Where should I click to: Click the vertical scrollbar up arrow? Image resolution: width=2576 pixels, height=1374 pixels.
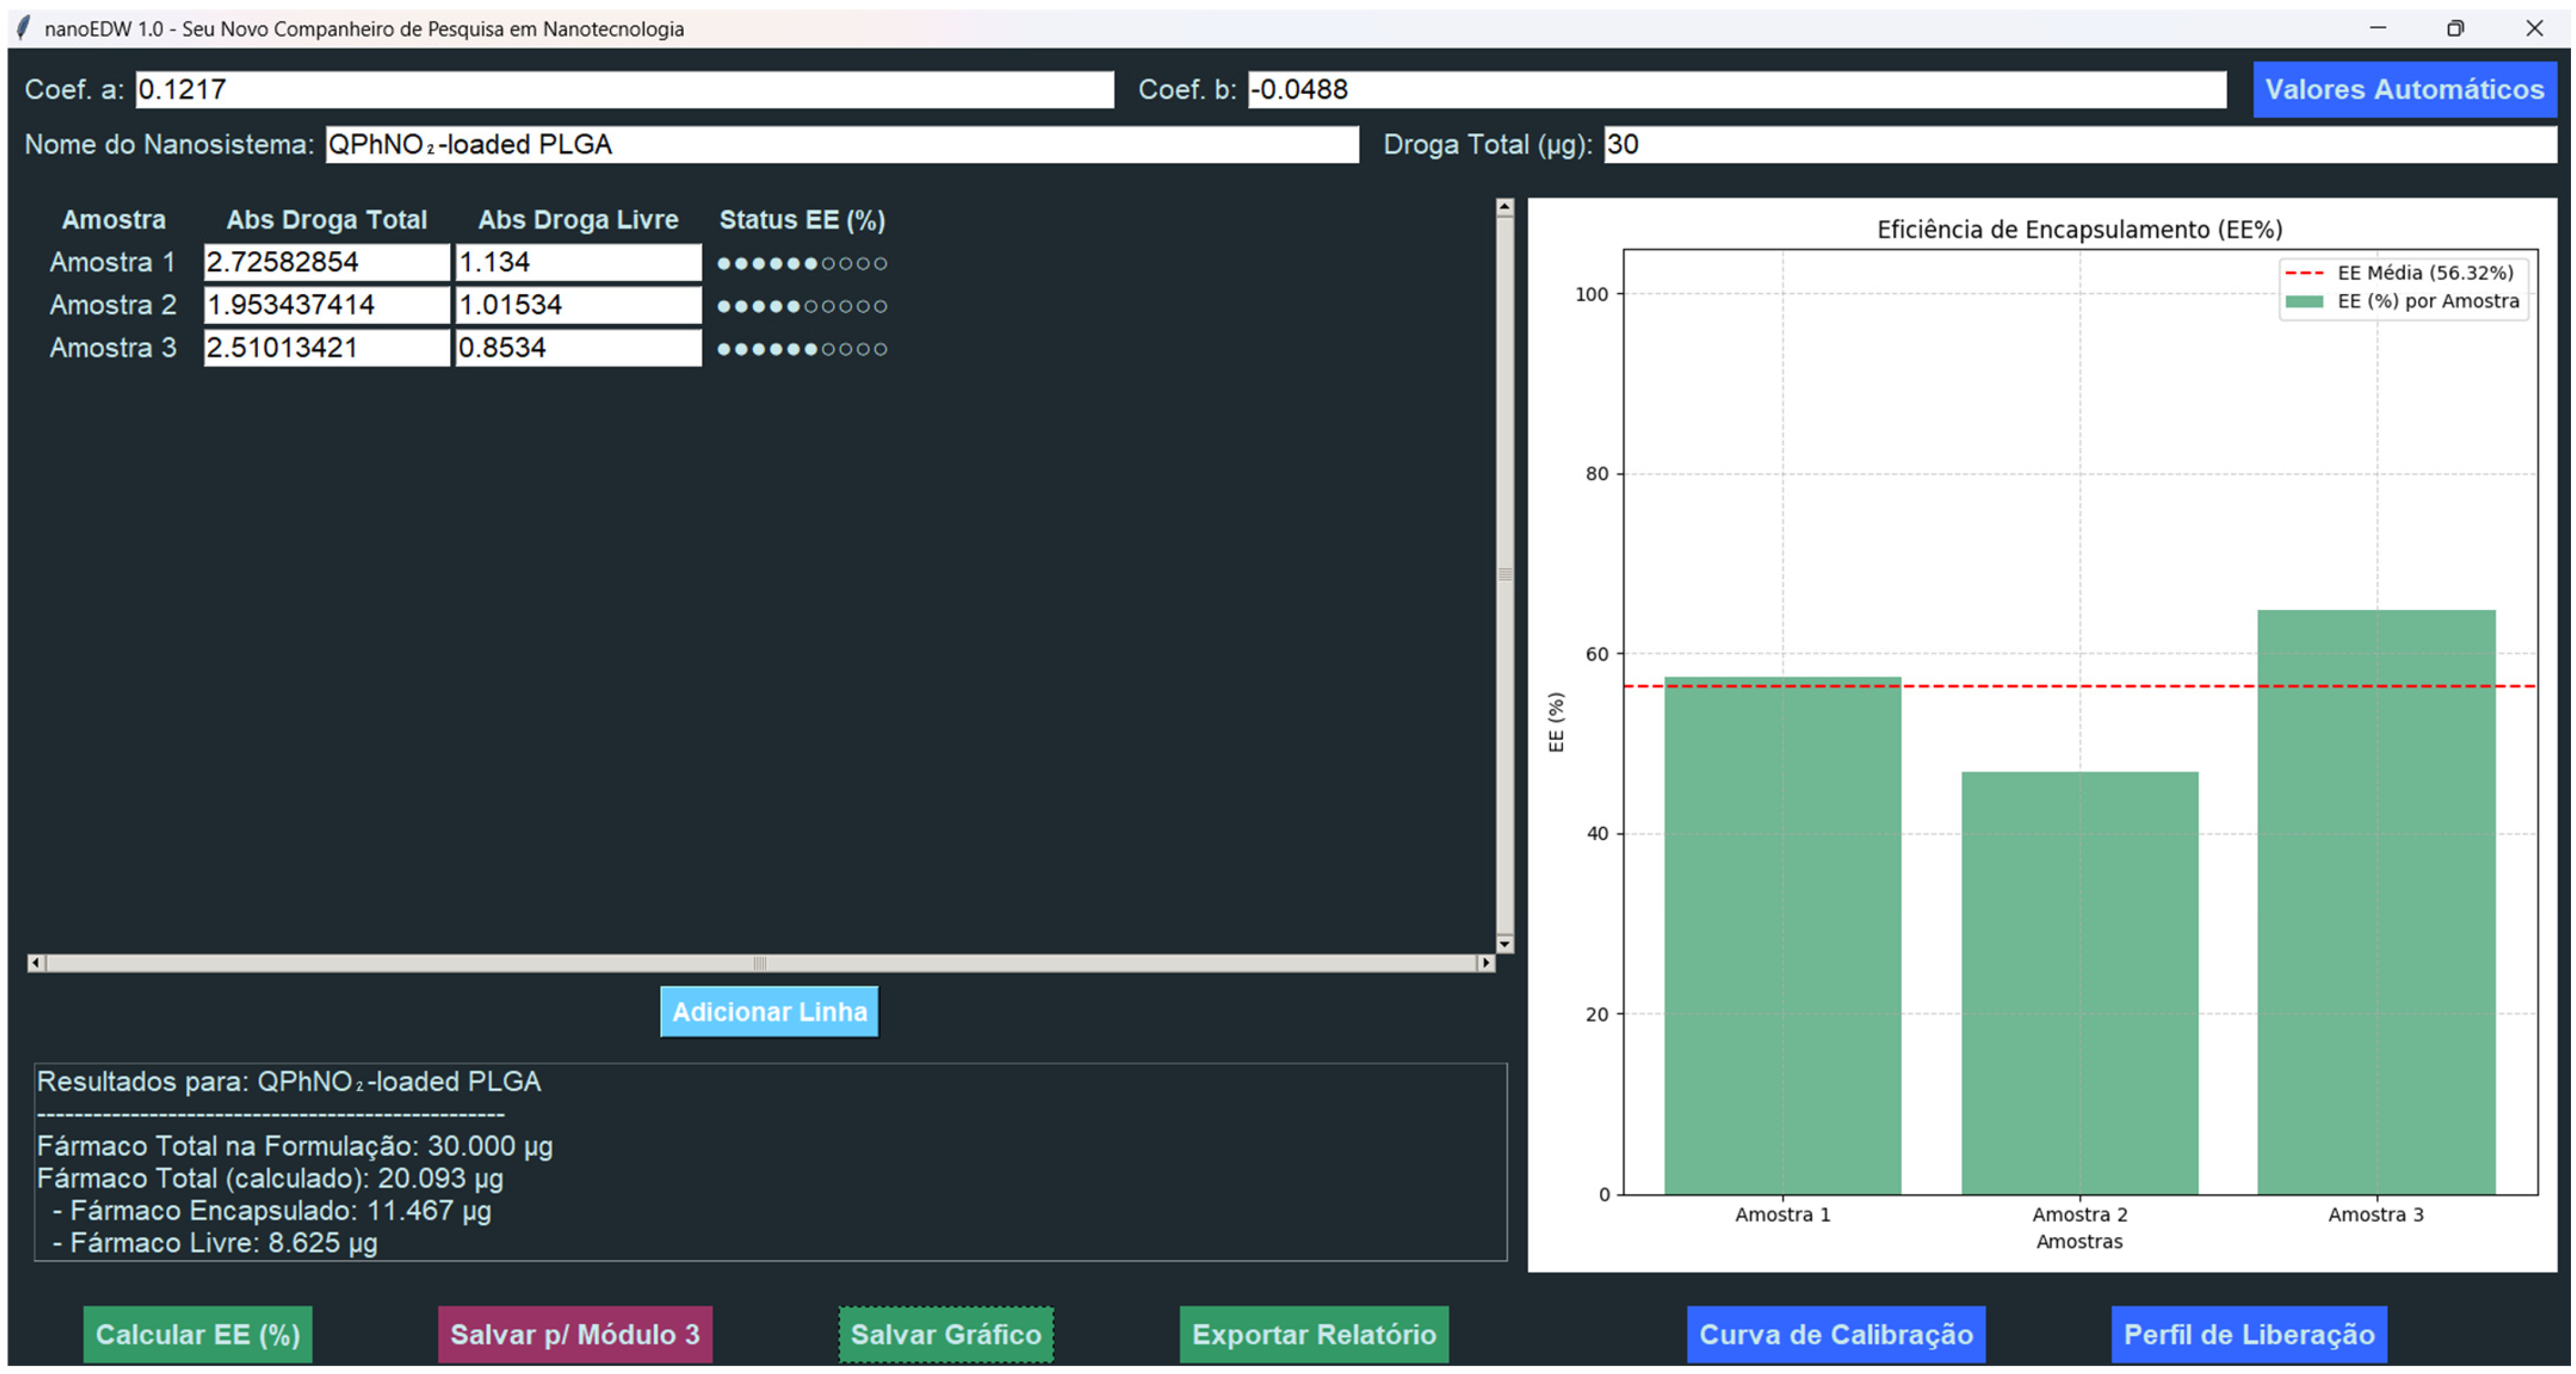point(1504,207)
